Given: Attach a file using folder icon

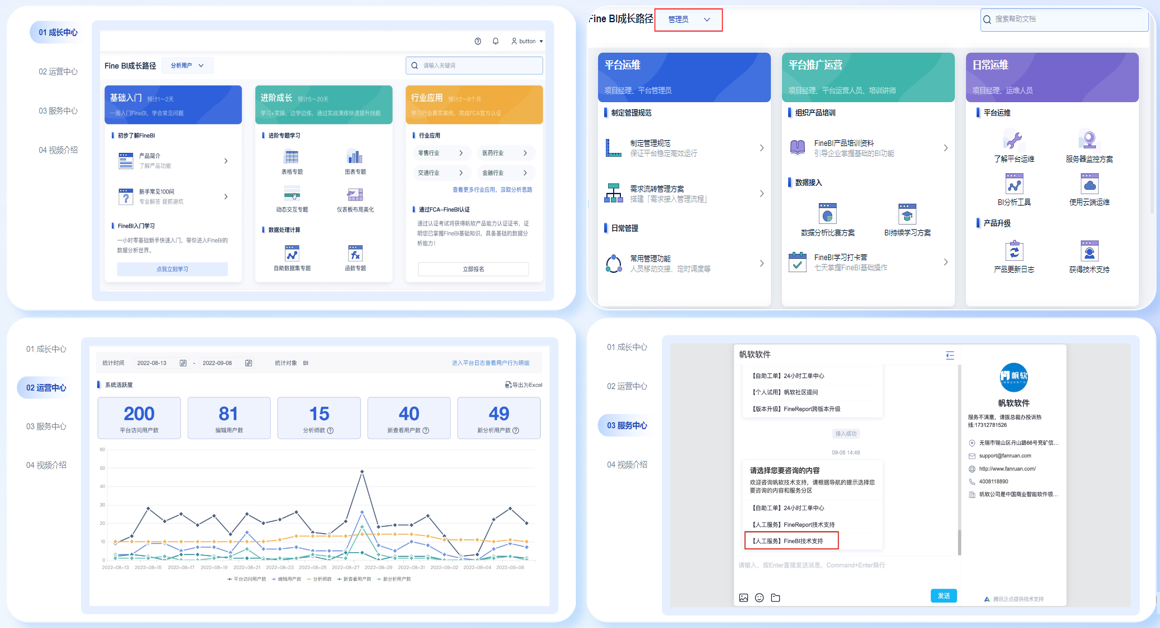Looking at the screenshot, I should [x=775, y=598].
